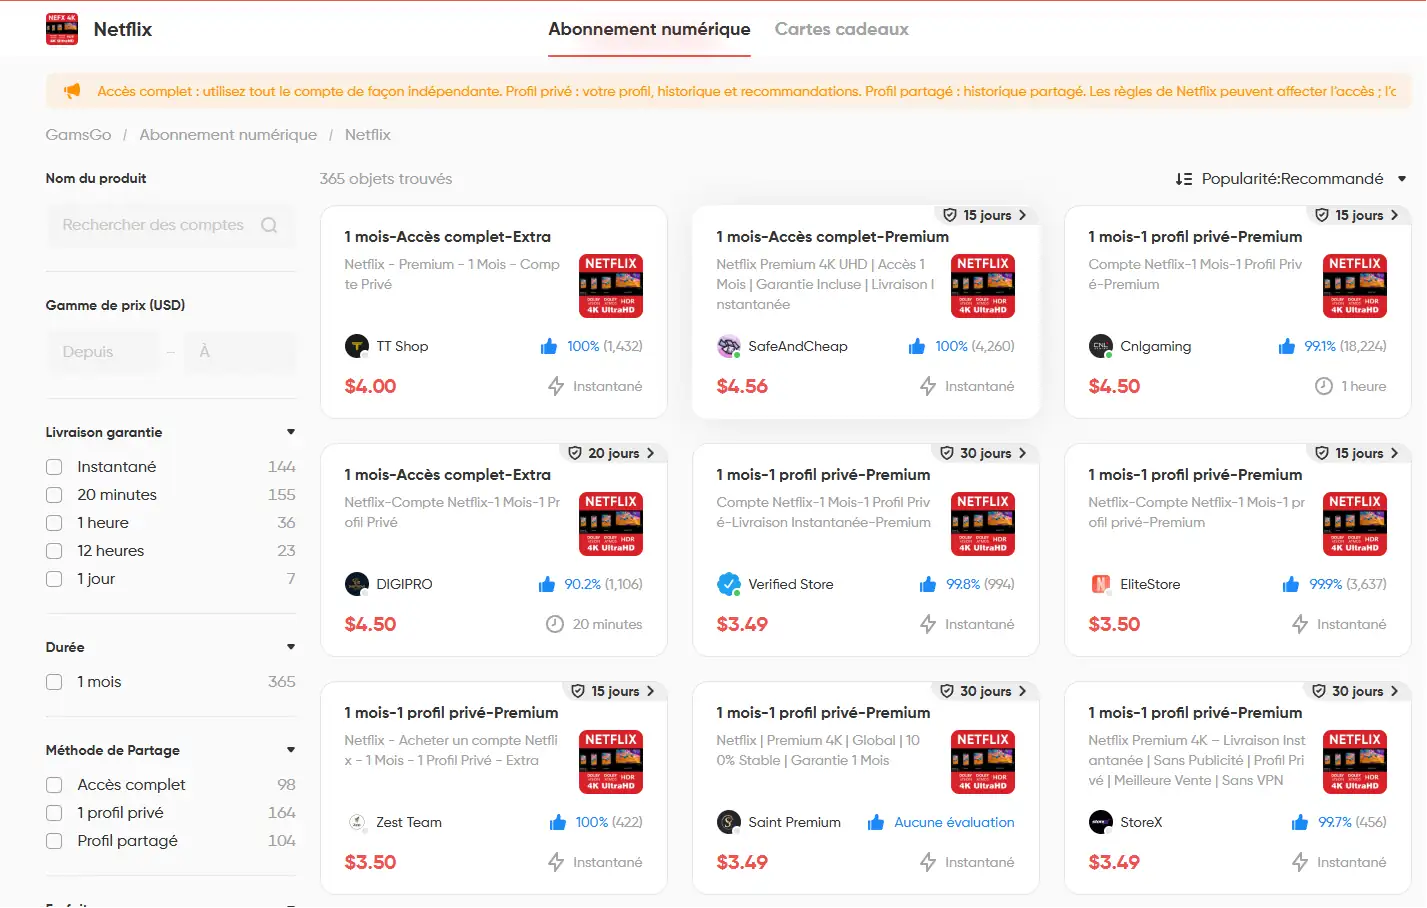Click thumbs-up icon on Cnlgaming listing
1427x908 pixels.
1287,346
